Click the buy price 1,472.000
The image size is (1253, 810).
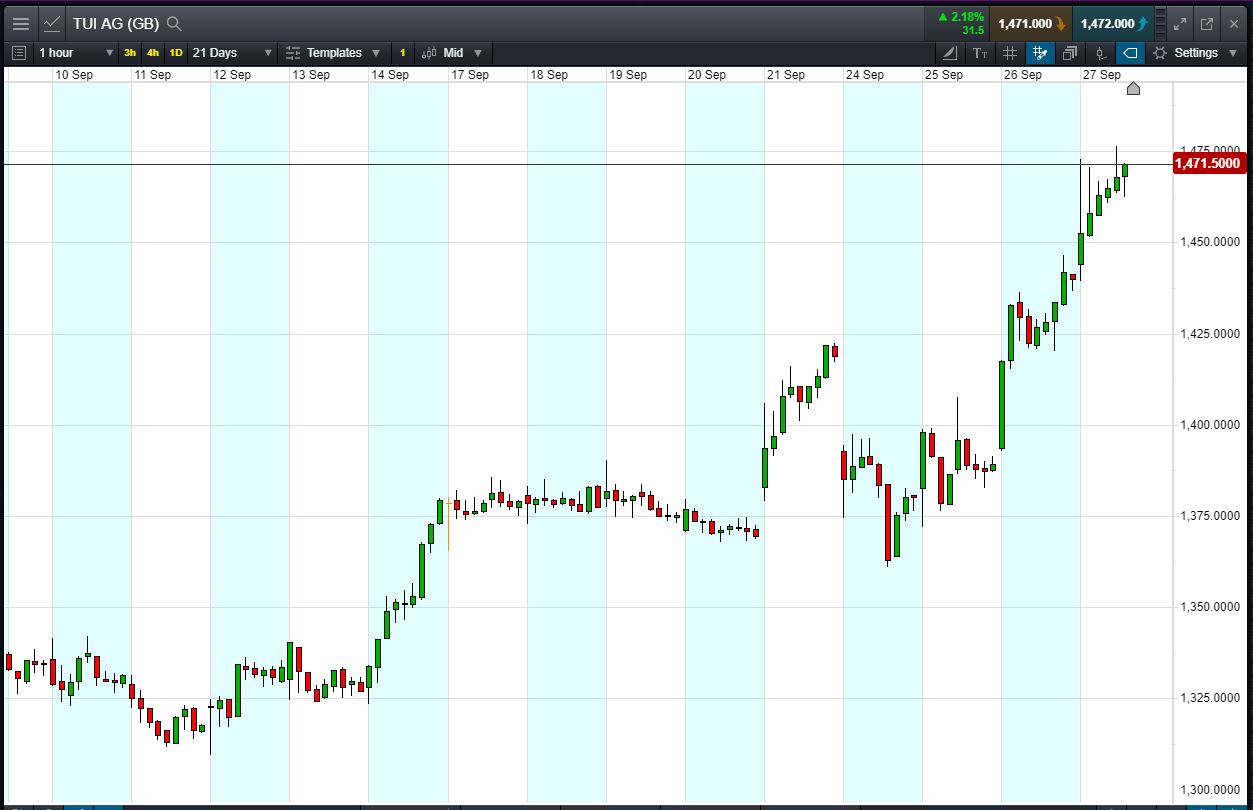pos(1114,23)
